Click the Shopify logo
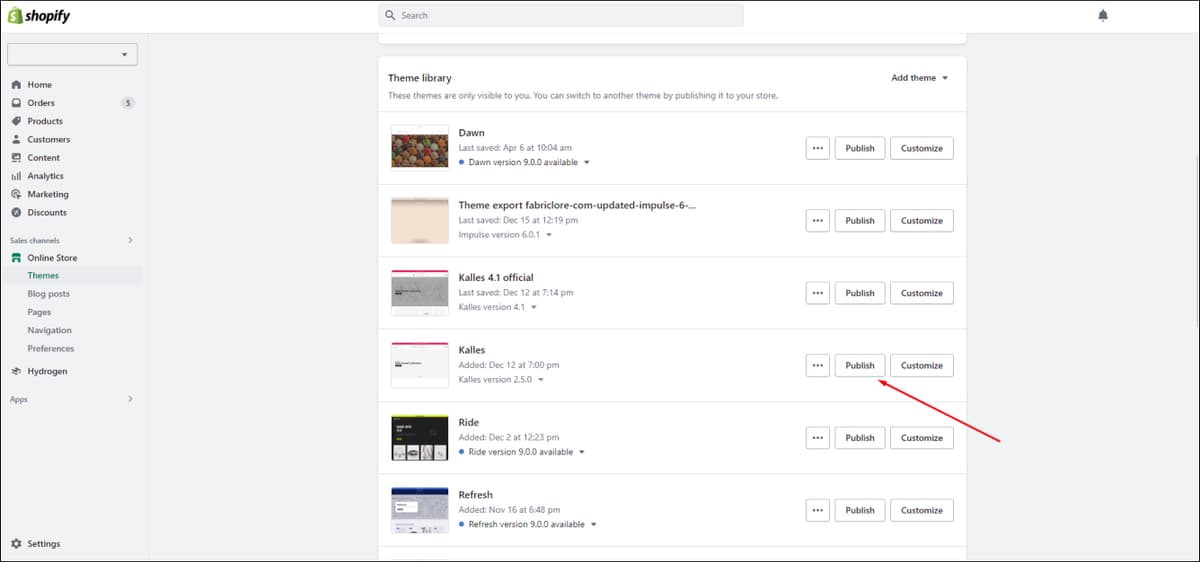The image size is (1200, 562). (x=40, y=15)
